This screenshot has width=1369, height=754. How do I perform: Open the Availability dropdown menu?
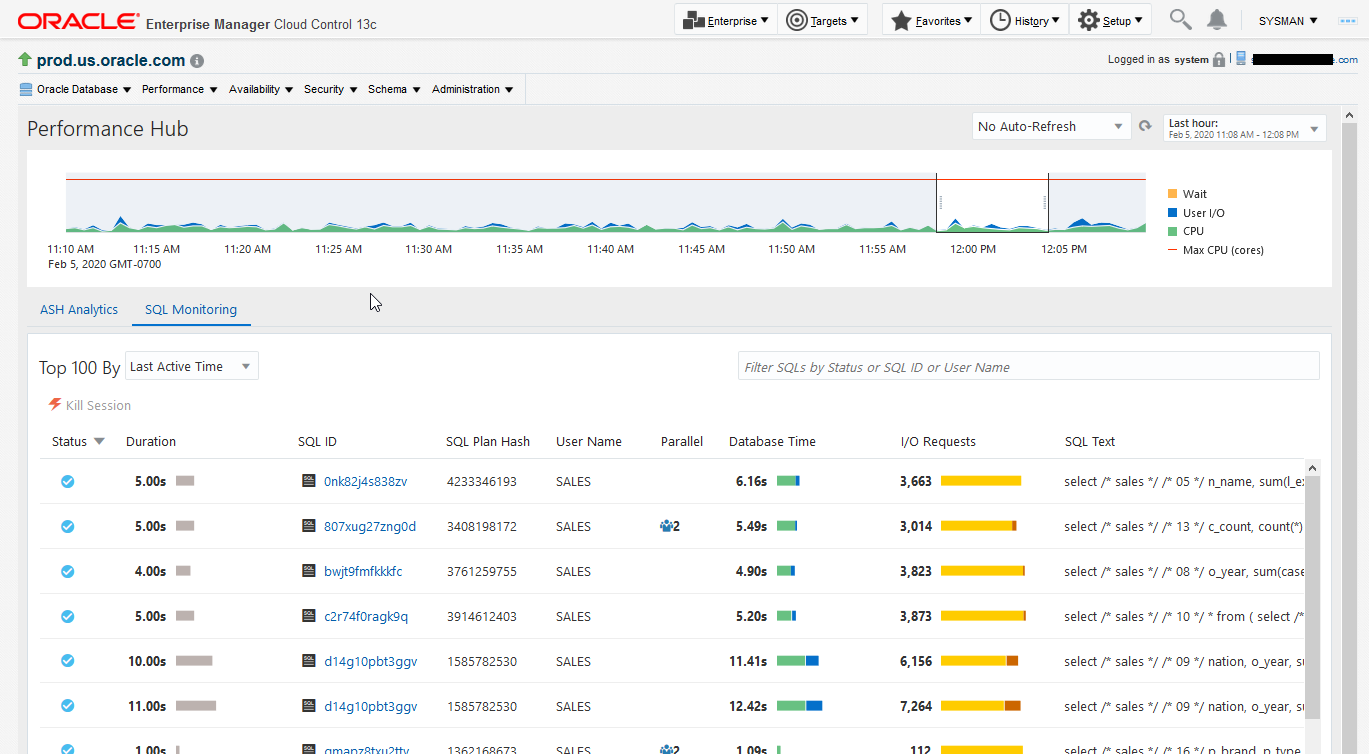pyautogui.click(x=261, y=89)
